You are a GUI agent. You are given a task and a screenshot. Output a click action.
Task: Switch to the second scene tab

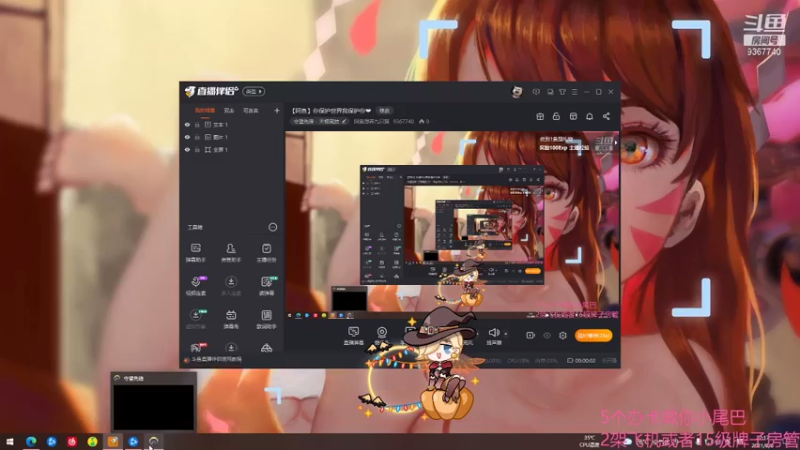[x=229, y=110]
